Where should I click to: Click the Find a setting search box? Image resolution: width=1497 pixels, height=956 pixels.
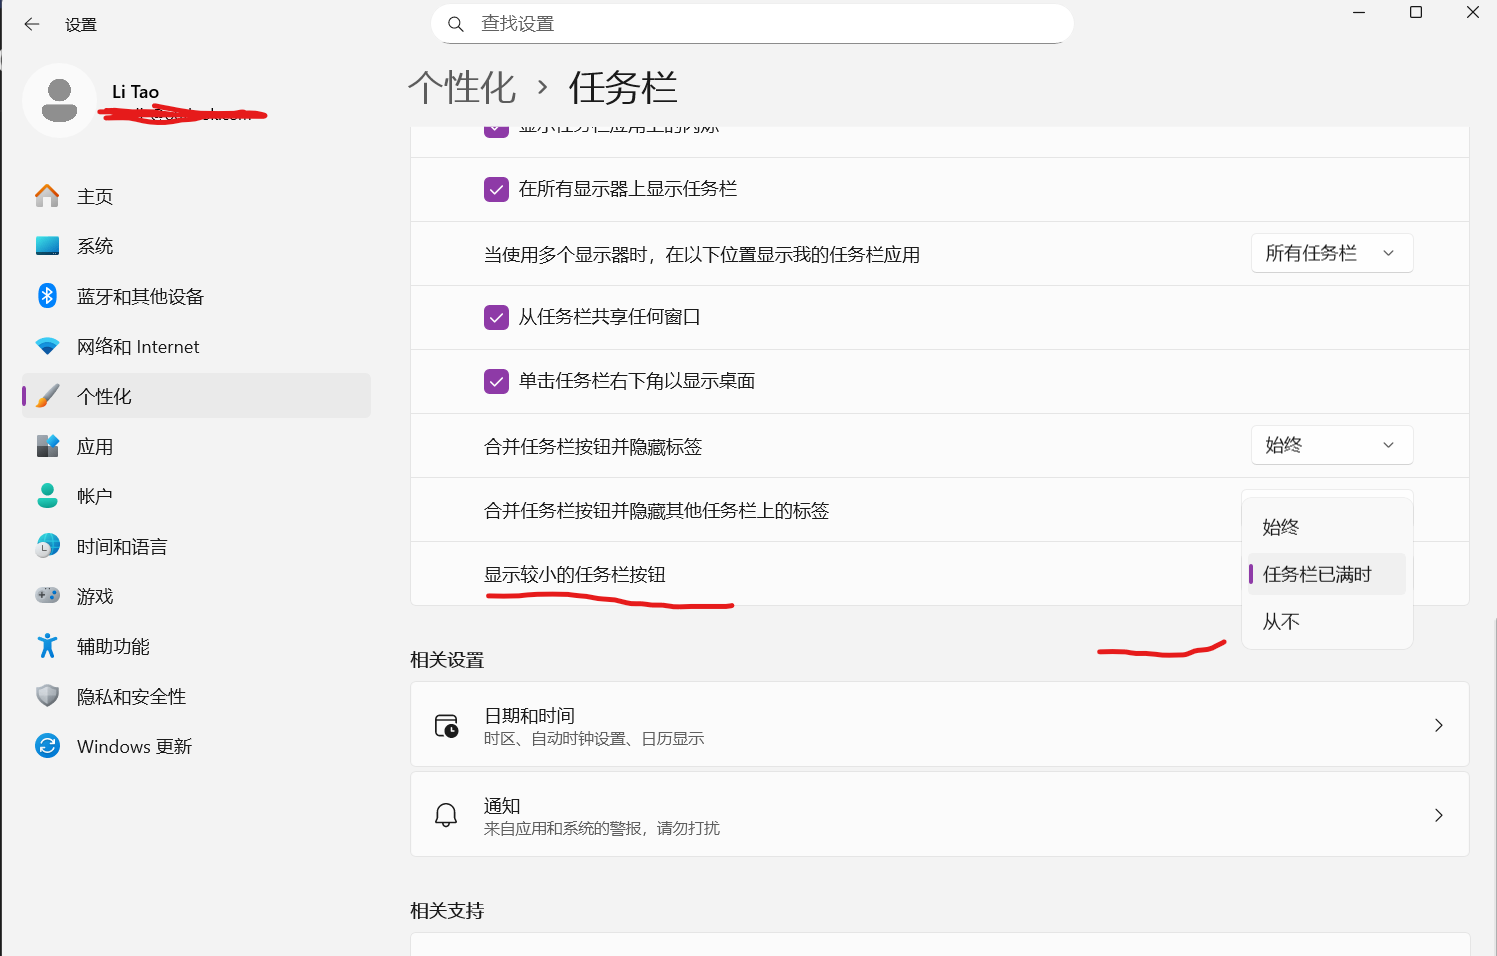pyautogui.click(x=751, y=23)
